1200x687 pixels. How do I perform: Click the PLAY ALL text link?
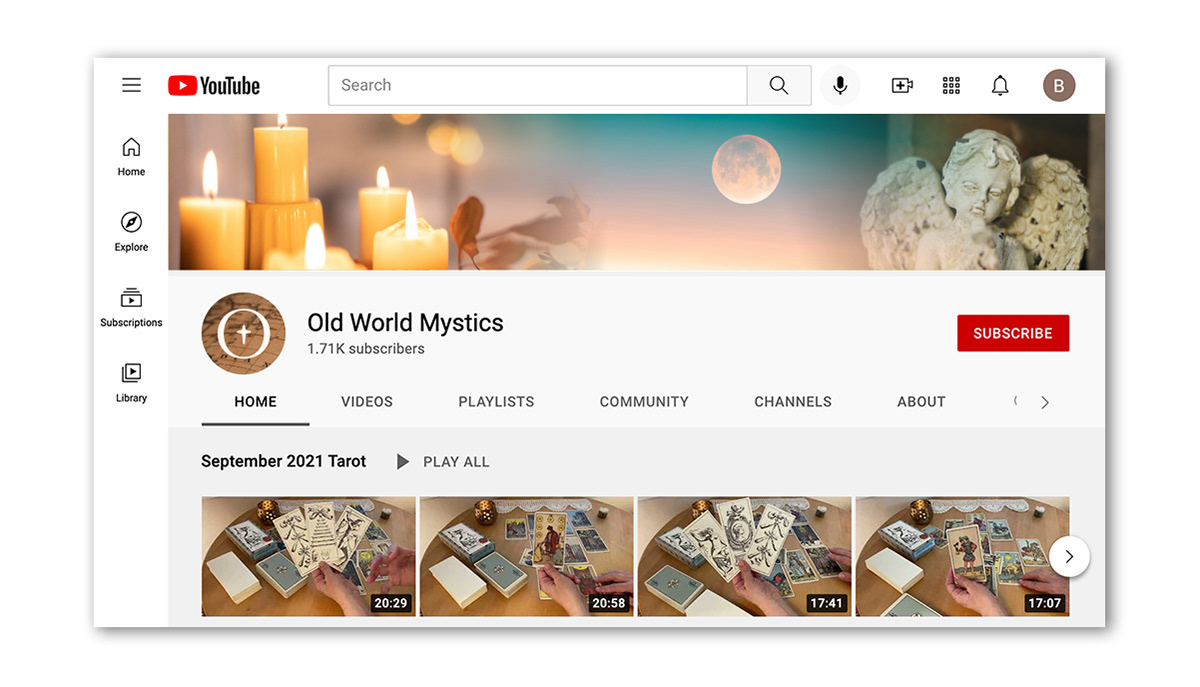click(456, 462)
